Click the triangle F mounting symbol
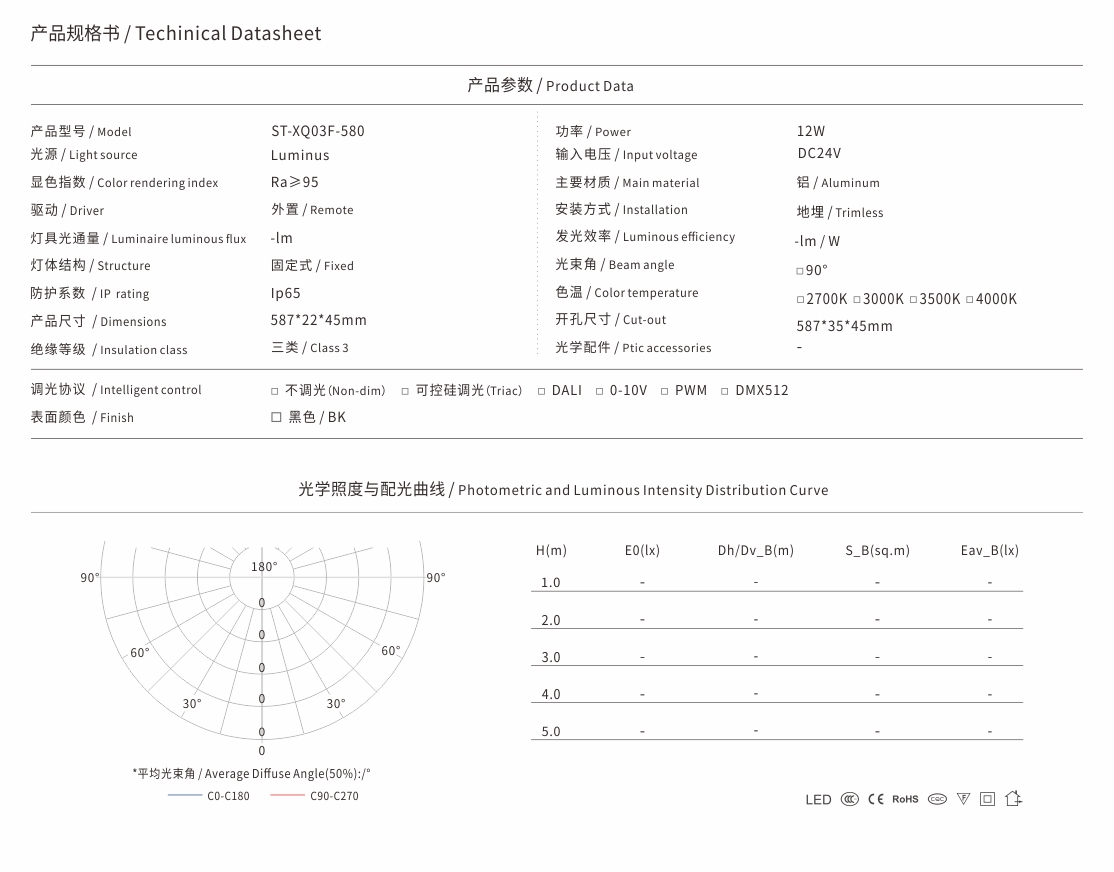This screenshot has height=872, width=1114. [963, 800]
